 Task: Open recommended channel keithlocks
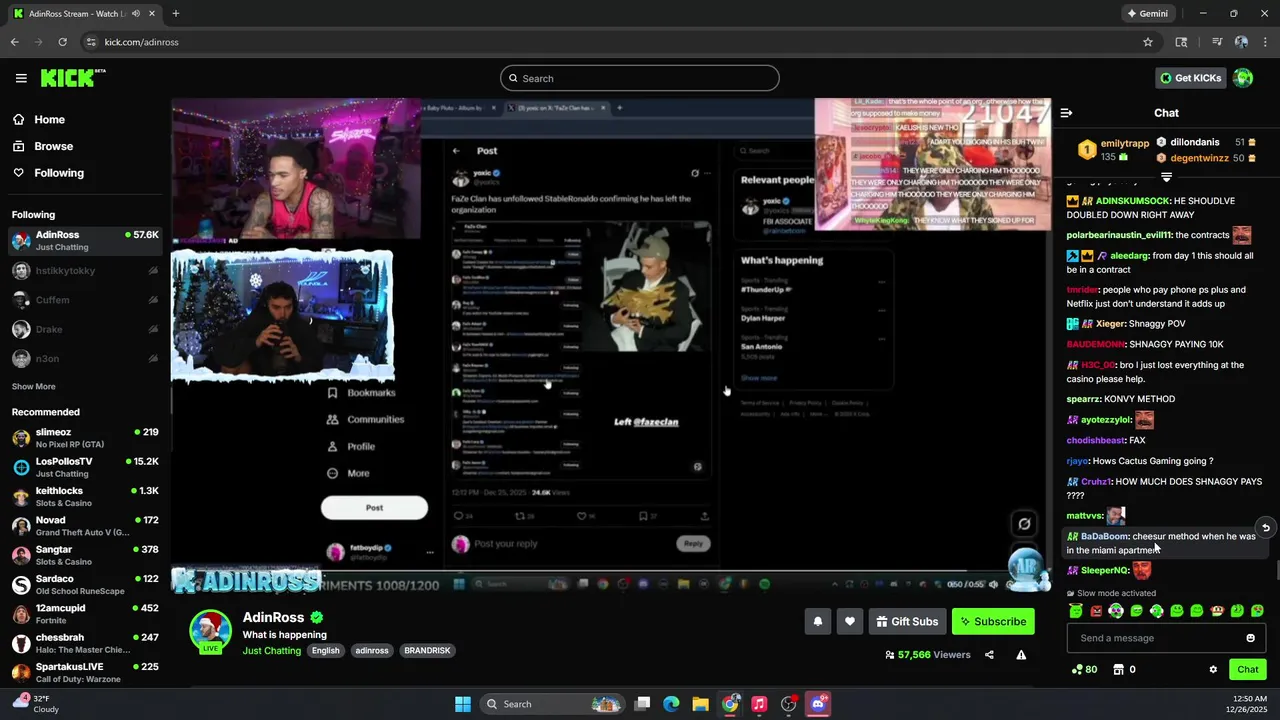pos(85,496)
